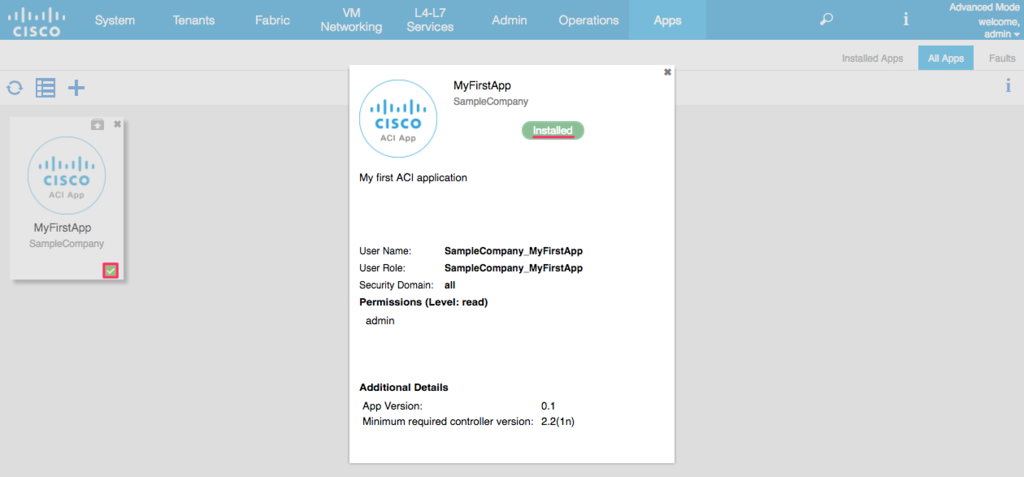The height and width of the screenshot is (477, 1024).
Task: Click 'Additional Details' heading
Action: pos(404,387)
